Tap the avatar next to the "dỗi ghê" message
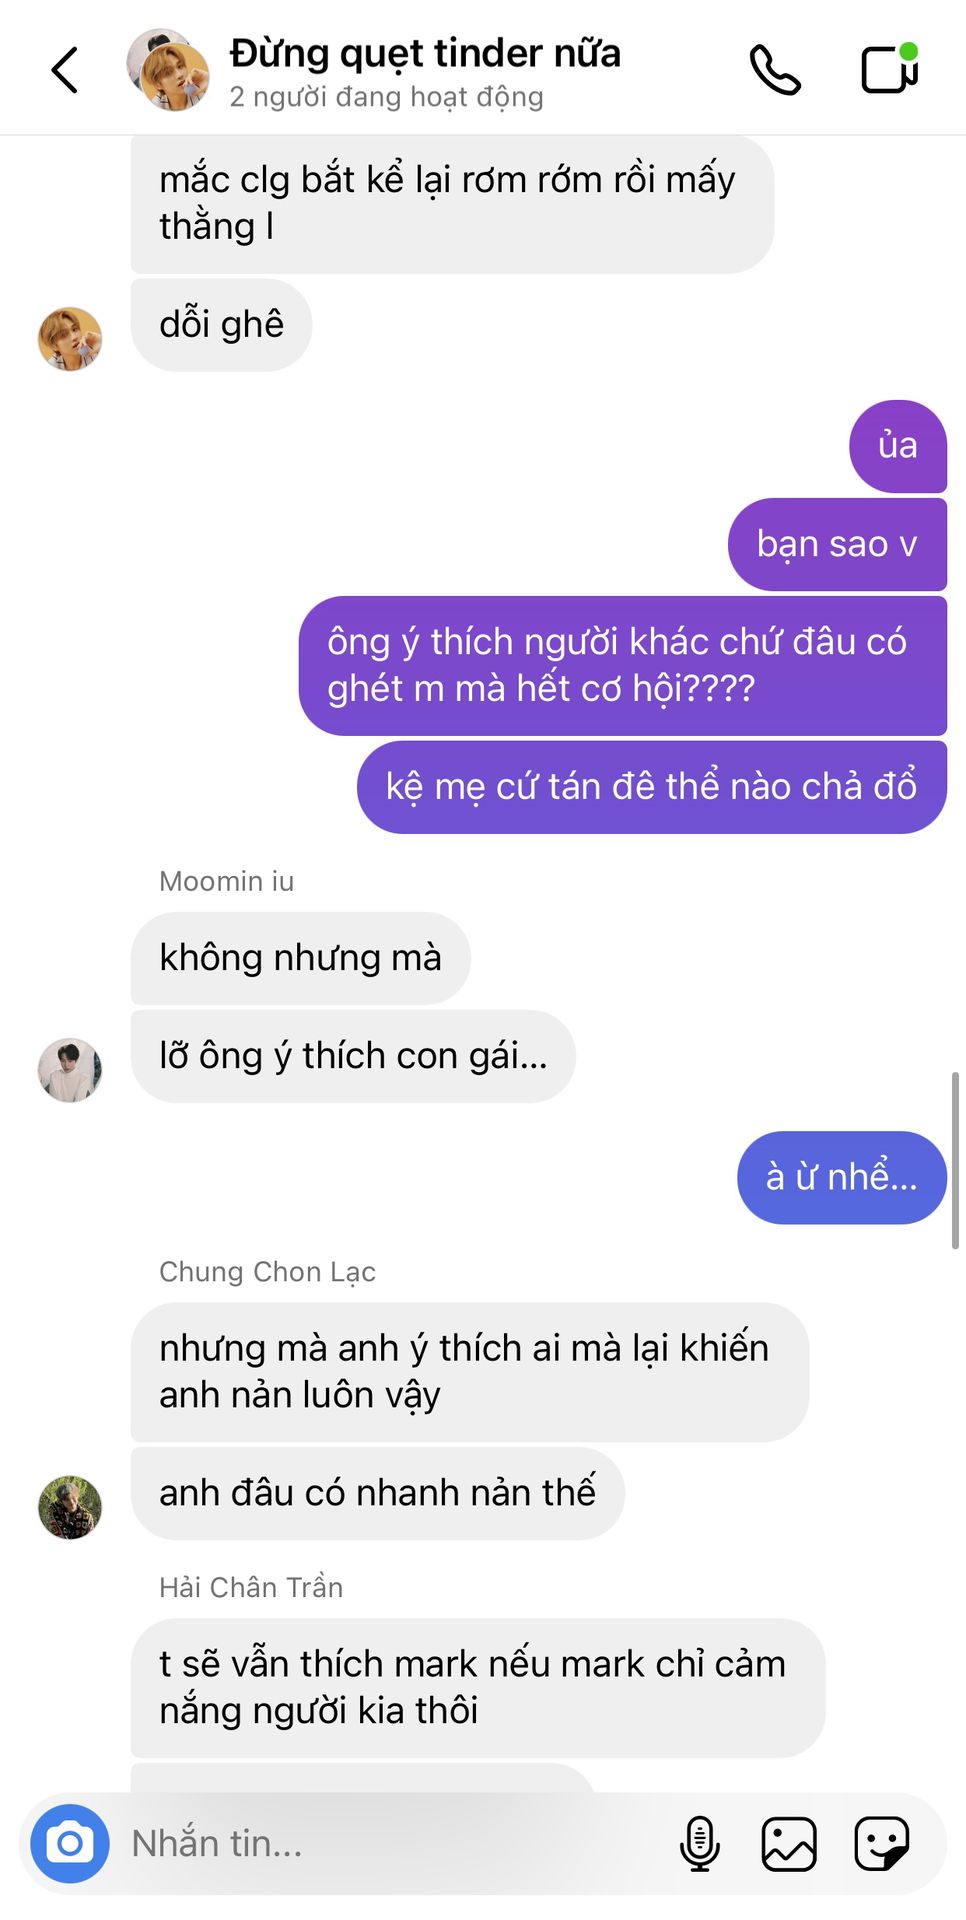The height and width of the screenshot is (1920, 966). coord(70,339)
